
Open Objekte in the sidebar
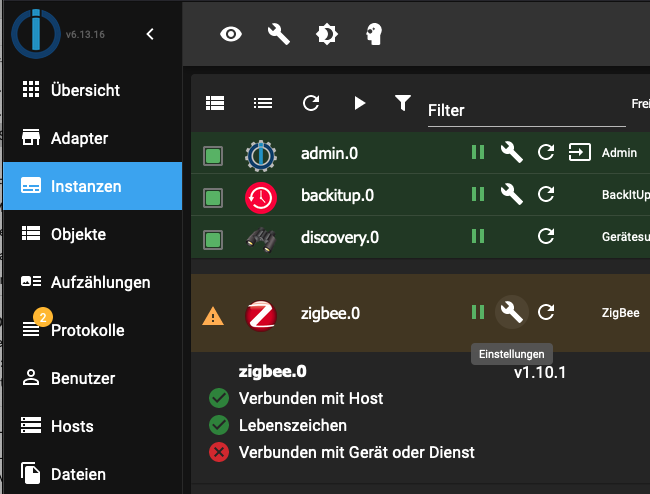coord(93,234)
